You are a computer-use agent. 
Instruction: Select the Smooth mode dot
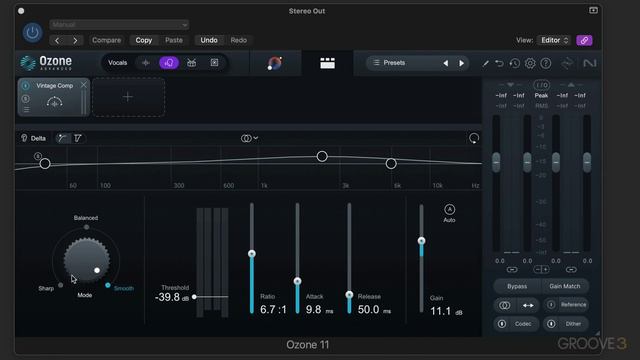click(x=108, y=285)
